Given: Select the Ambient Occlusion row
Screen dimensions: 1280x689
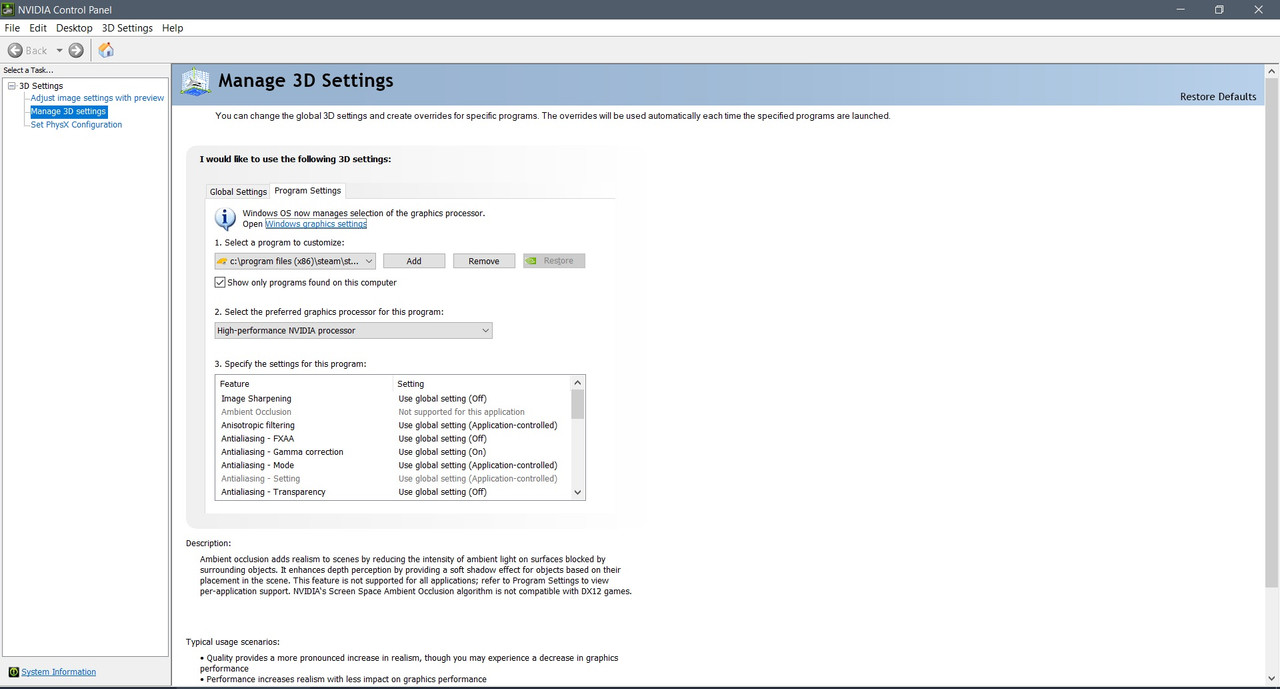Looking at the screenshot, I should (x=394, y=412).
